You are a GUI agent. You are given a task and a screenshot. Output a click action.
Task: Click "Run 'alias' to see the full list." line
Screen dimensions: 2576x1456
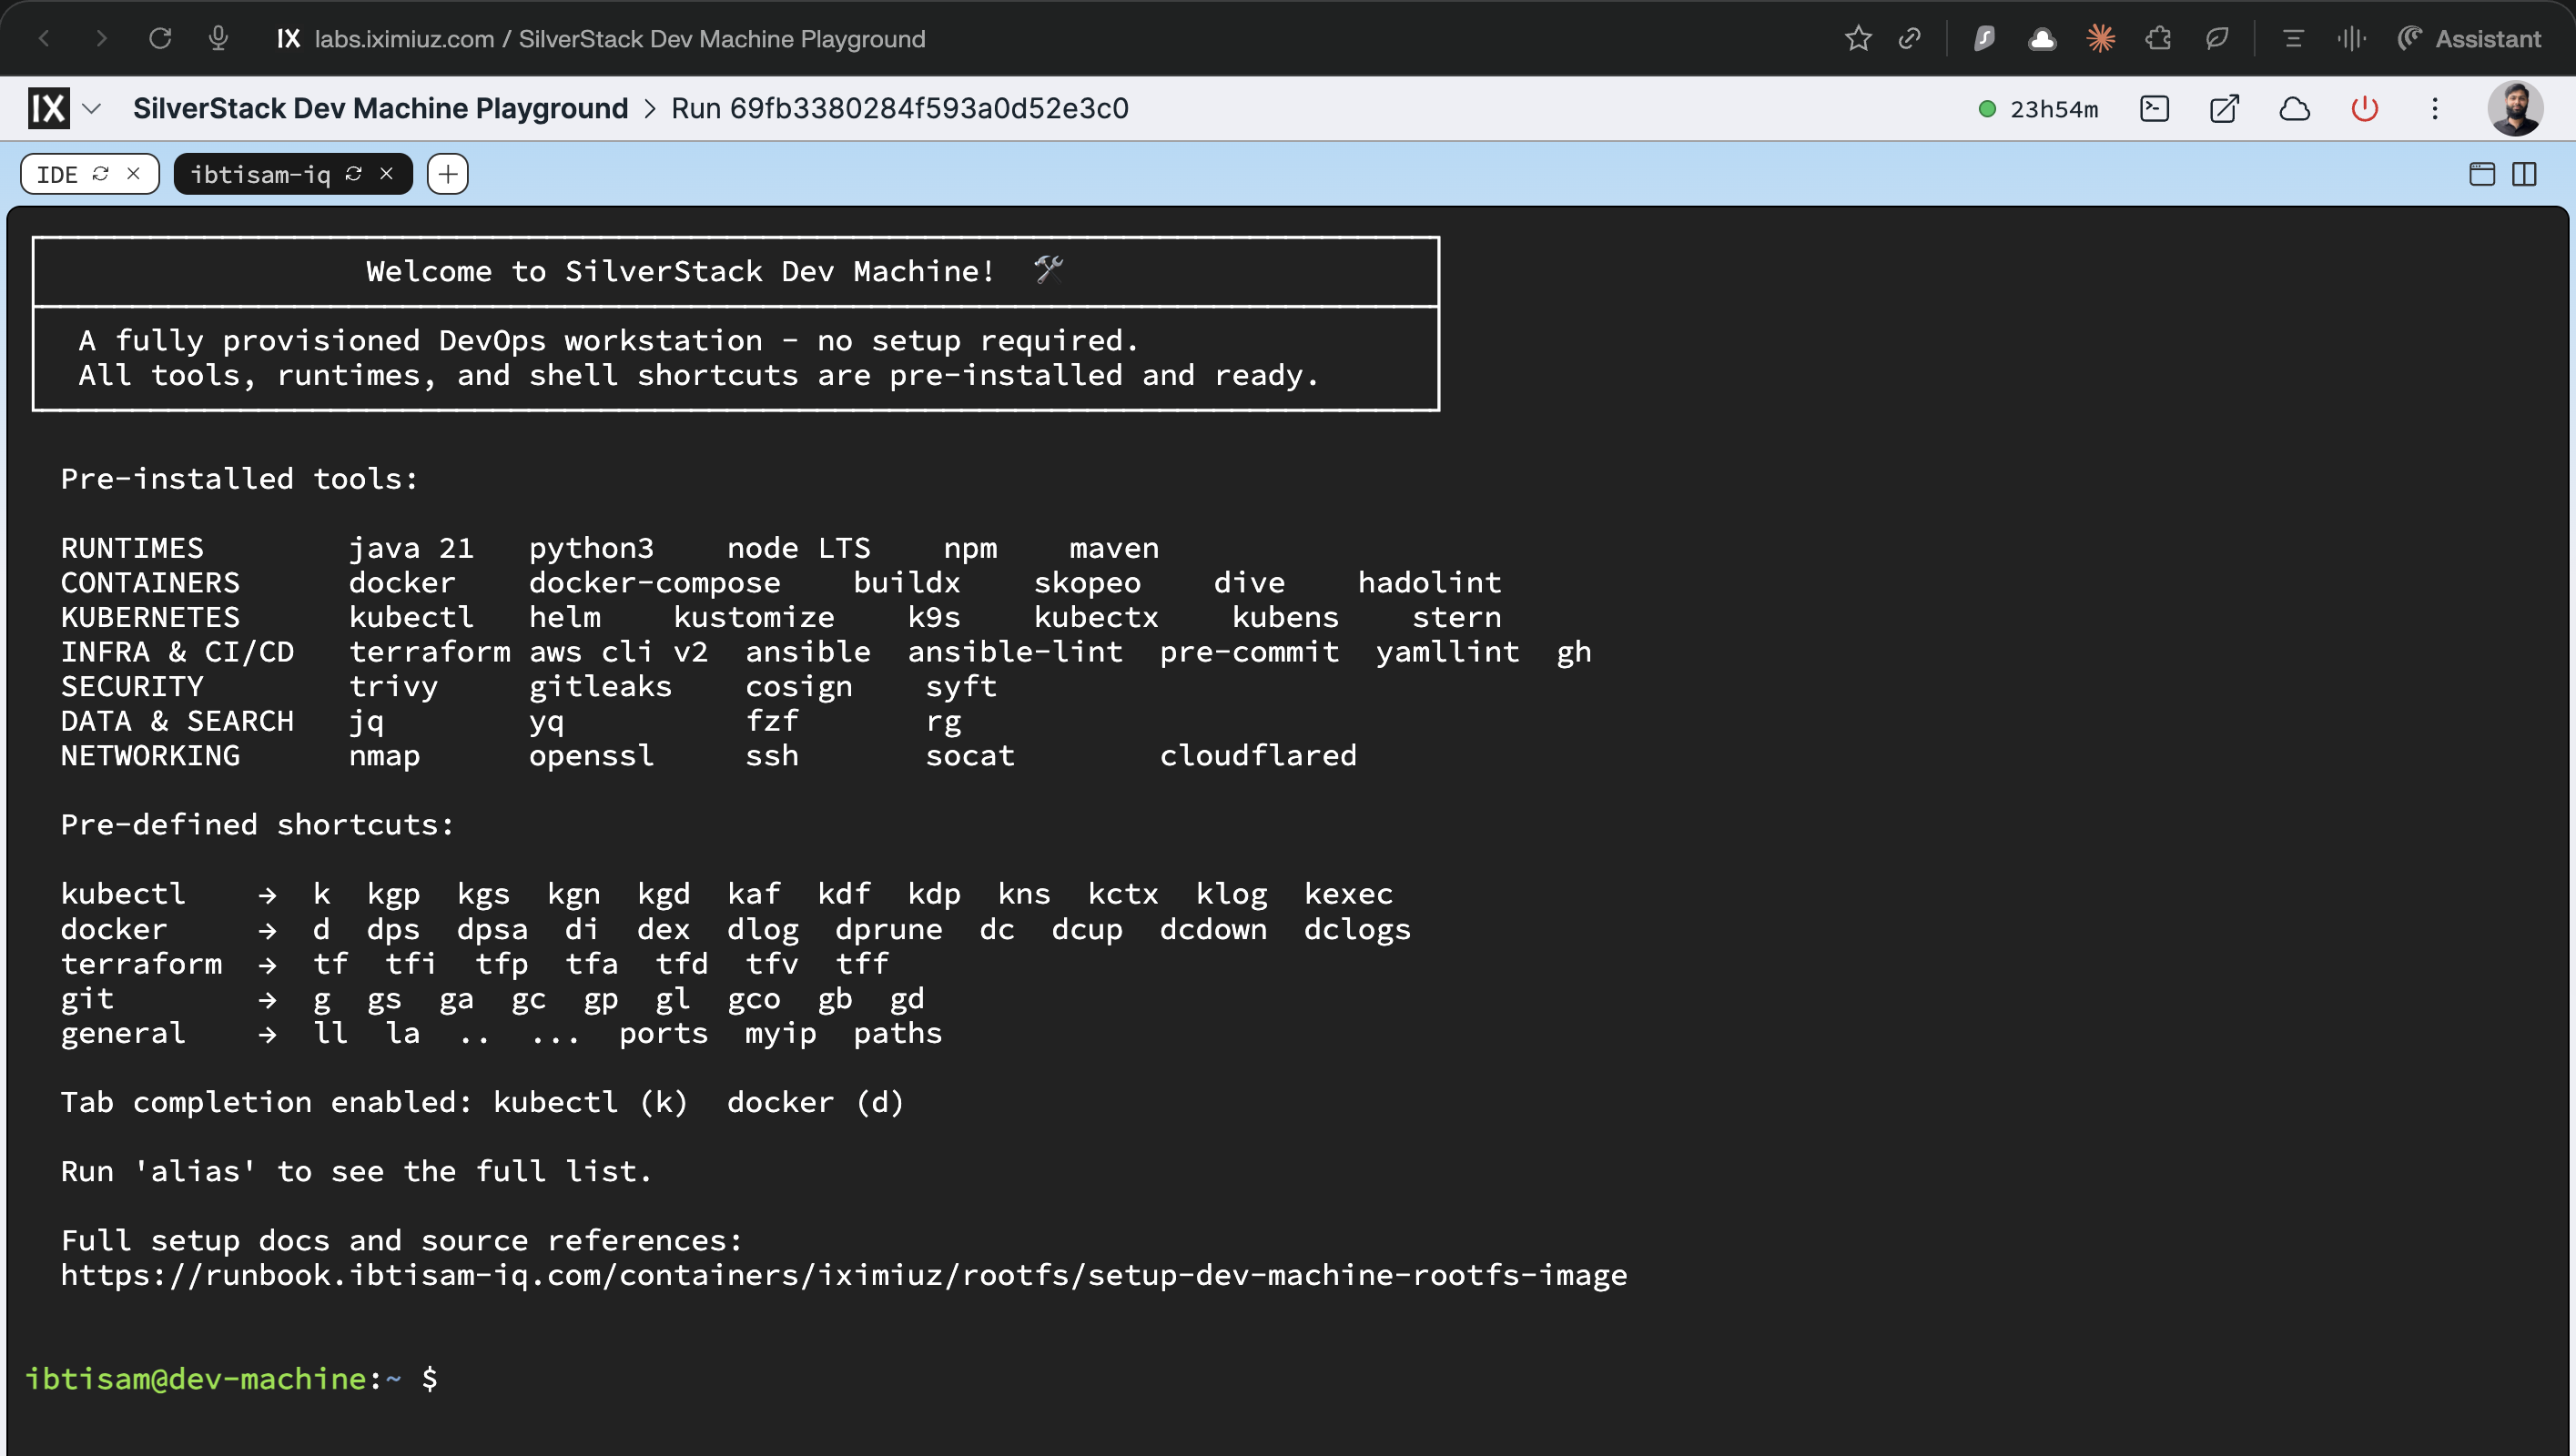click(x=356, y=1171)
